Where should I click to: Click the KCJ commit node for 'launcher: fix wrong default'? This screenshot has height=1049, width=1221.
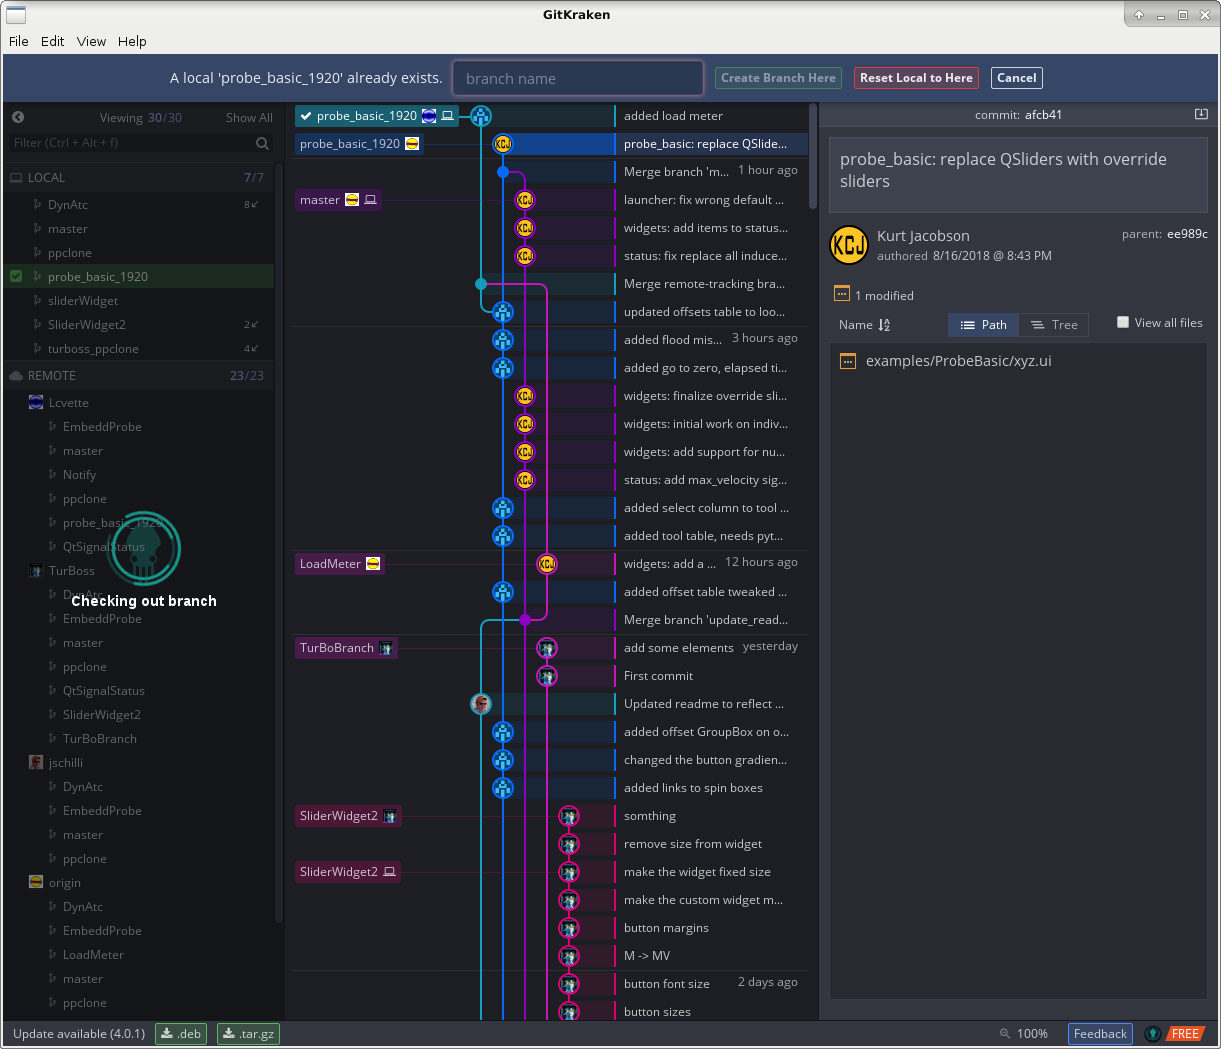525,200
